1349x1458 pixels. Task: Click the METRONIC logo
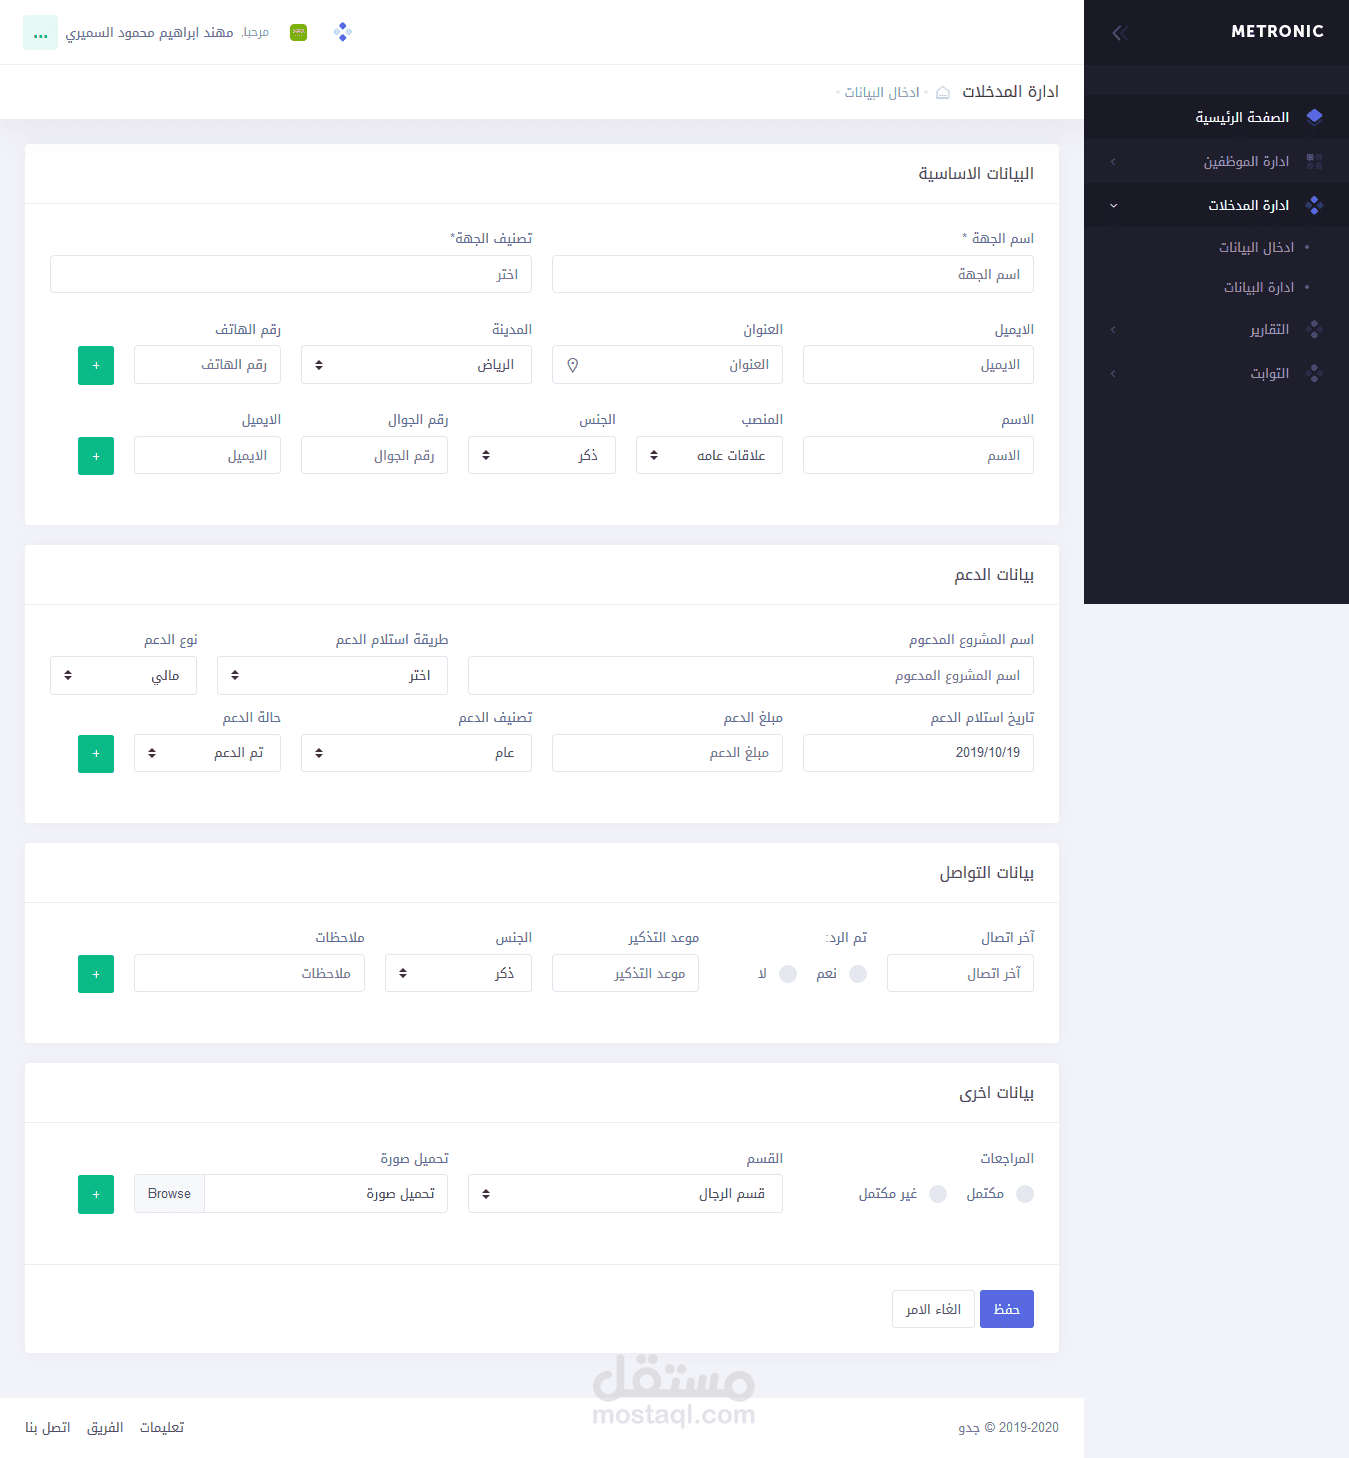[x=1277, y=32]
